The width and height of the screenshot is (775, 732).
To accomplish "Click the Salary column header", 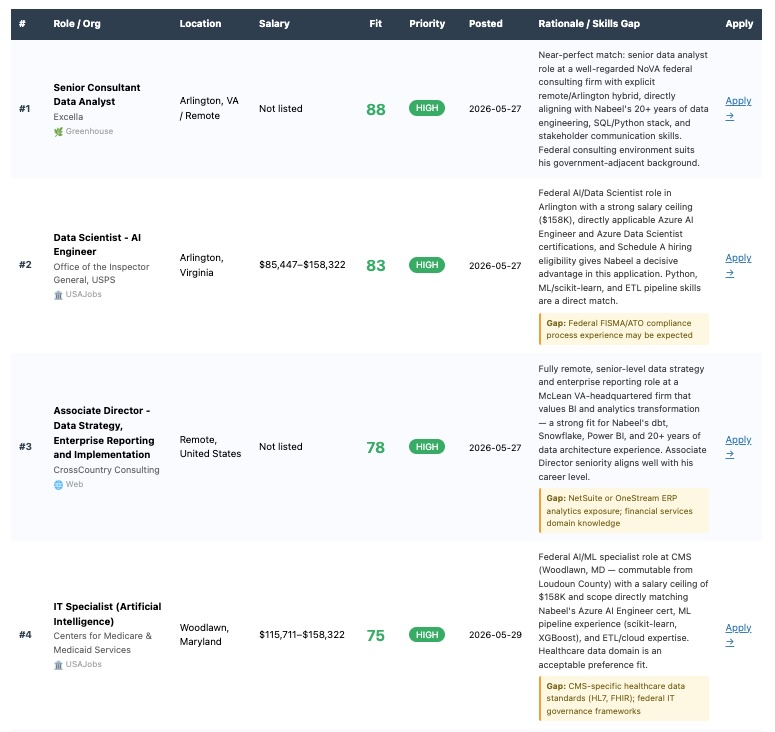I will pyautogui.click(x=274, y=24).
